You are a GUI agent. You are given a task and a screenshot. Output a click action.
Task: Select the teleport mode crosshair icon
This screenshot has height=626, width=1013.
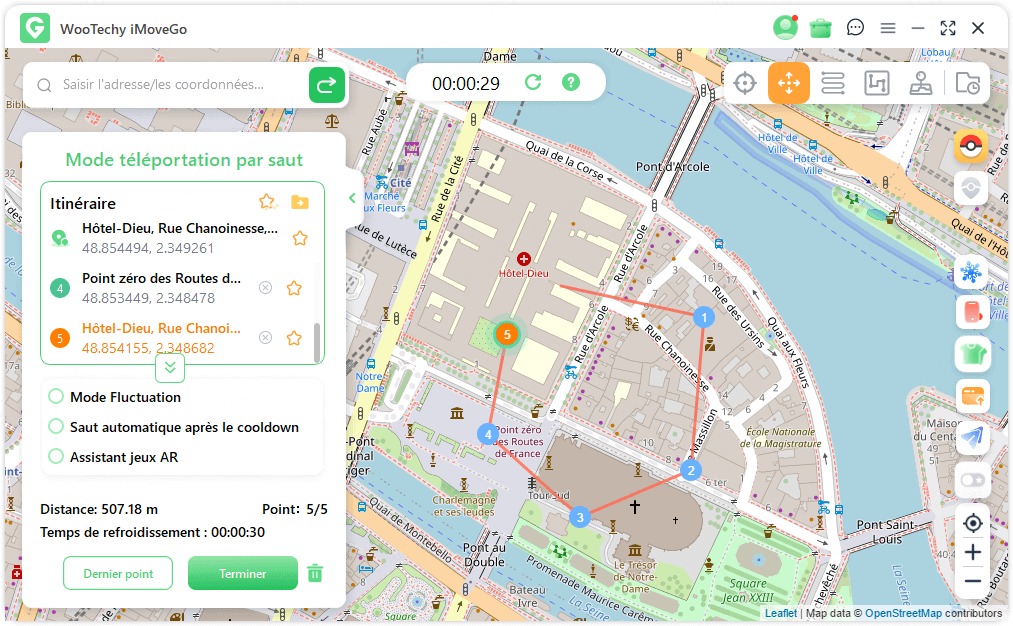pos(745,83)
